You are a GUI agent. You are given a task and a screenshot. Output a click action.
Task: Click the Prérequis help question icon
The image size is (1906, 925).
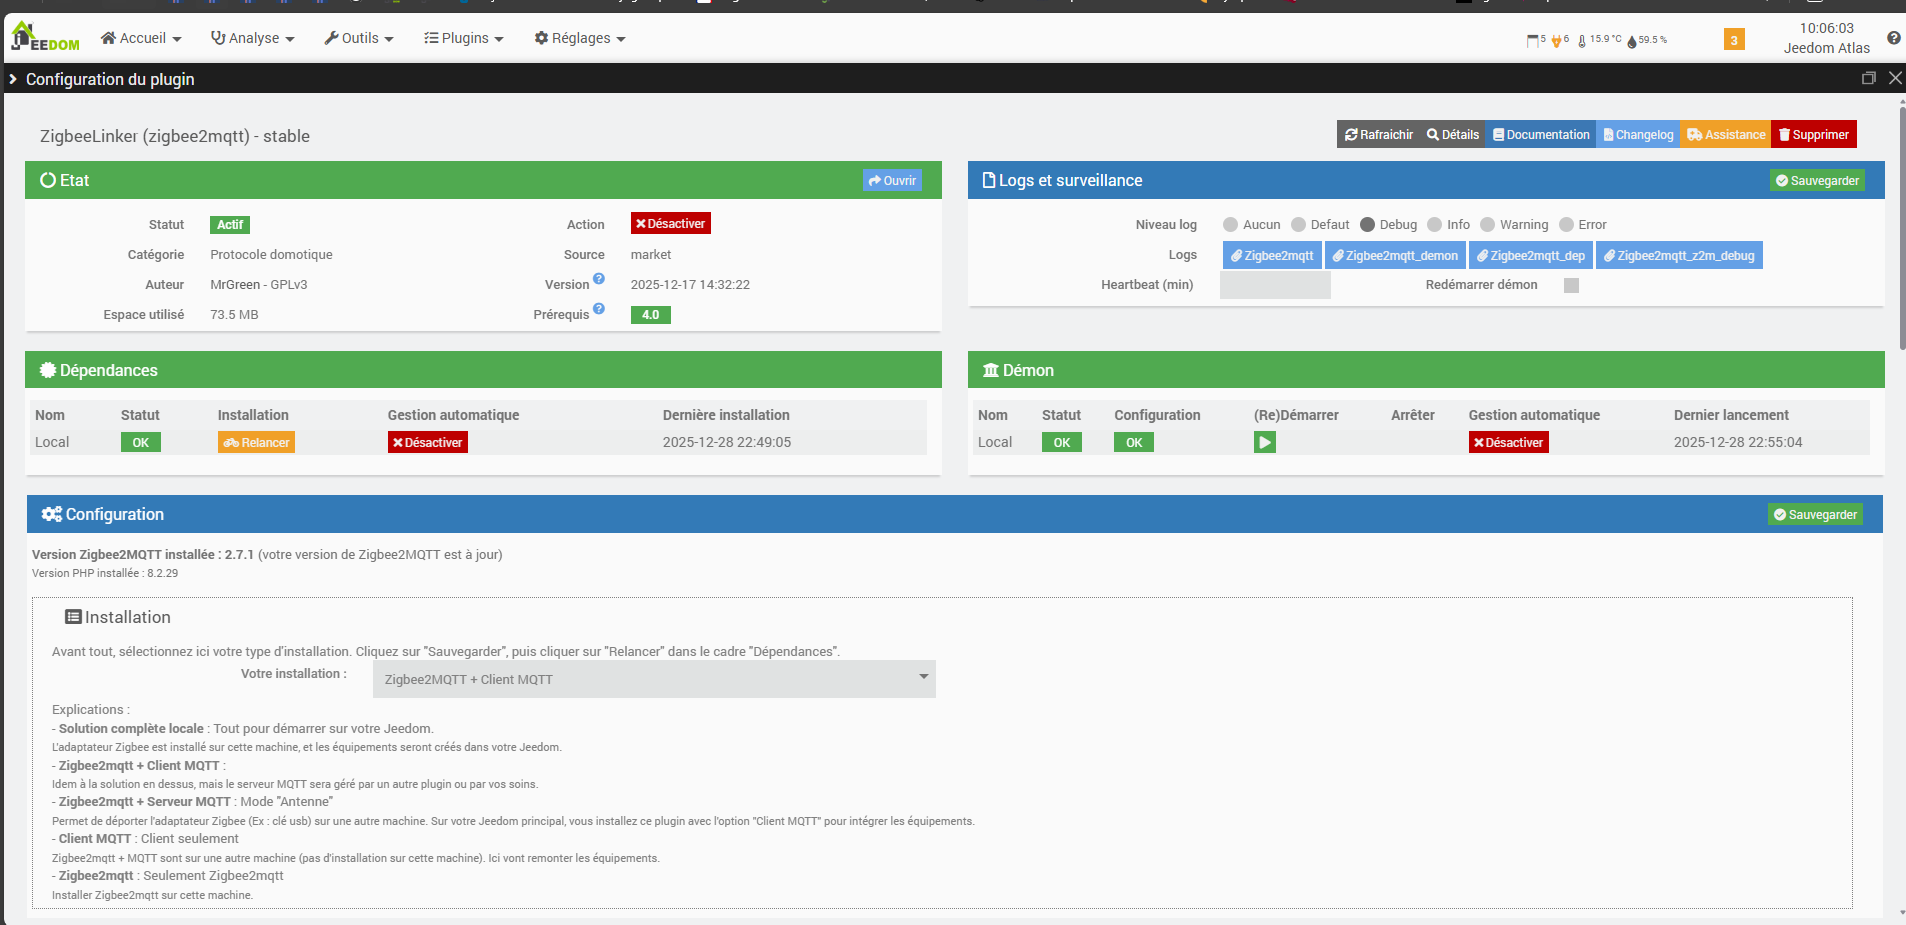pyautogui.click(x=599, y=309)
